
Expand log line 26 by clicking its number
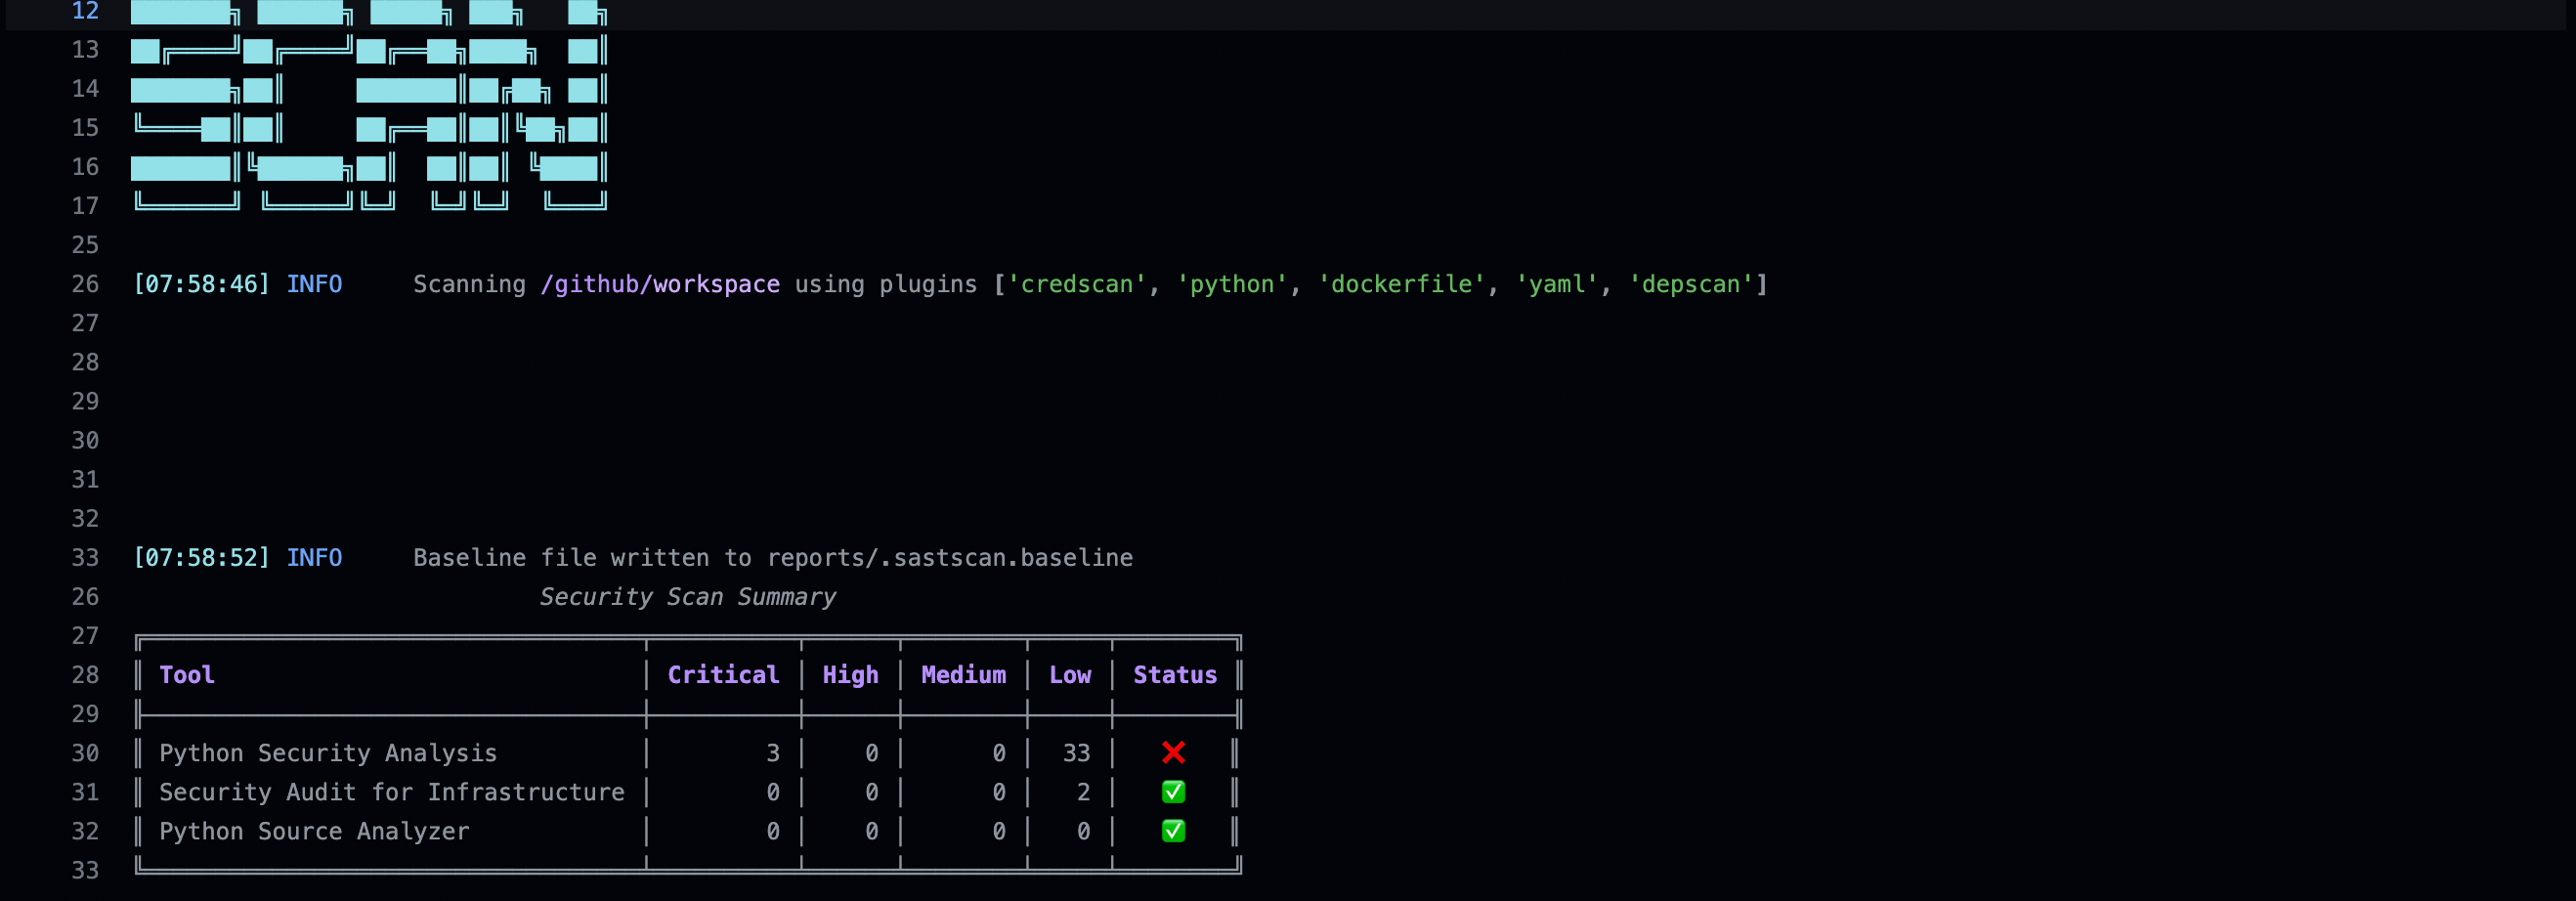click(86, 284)
